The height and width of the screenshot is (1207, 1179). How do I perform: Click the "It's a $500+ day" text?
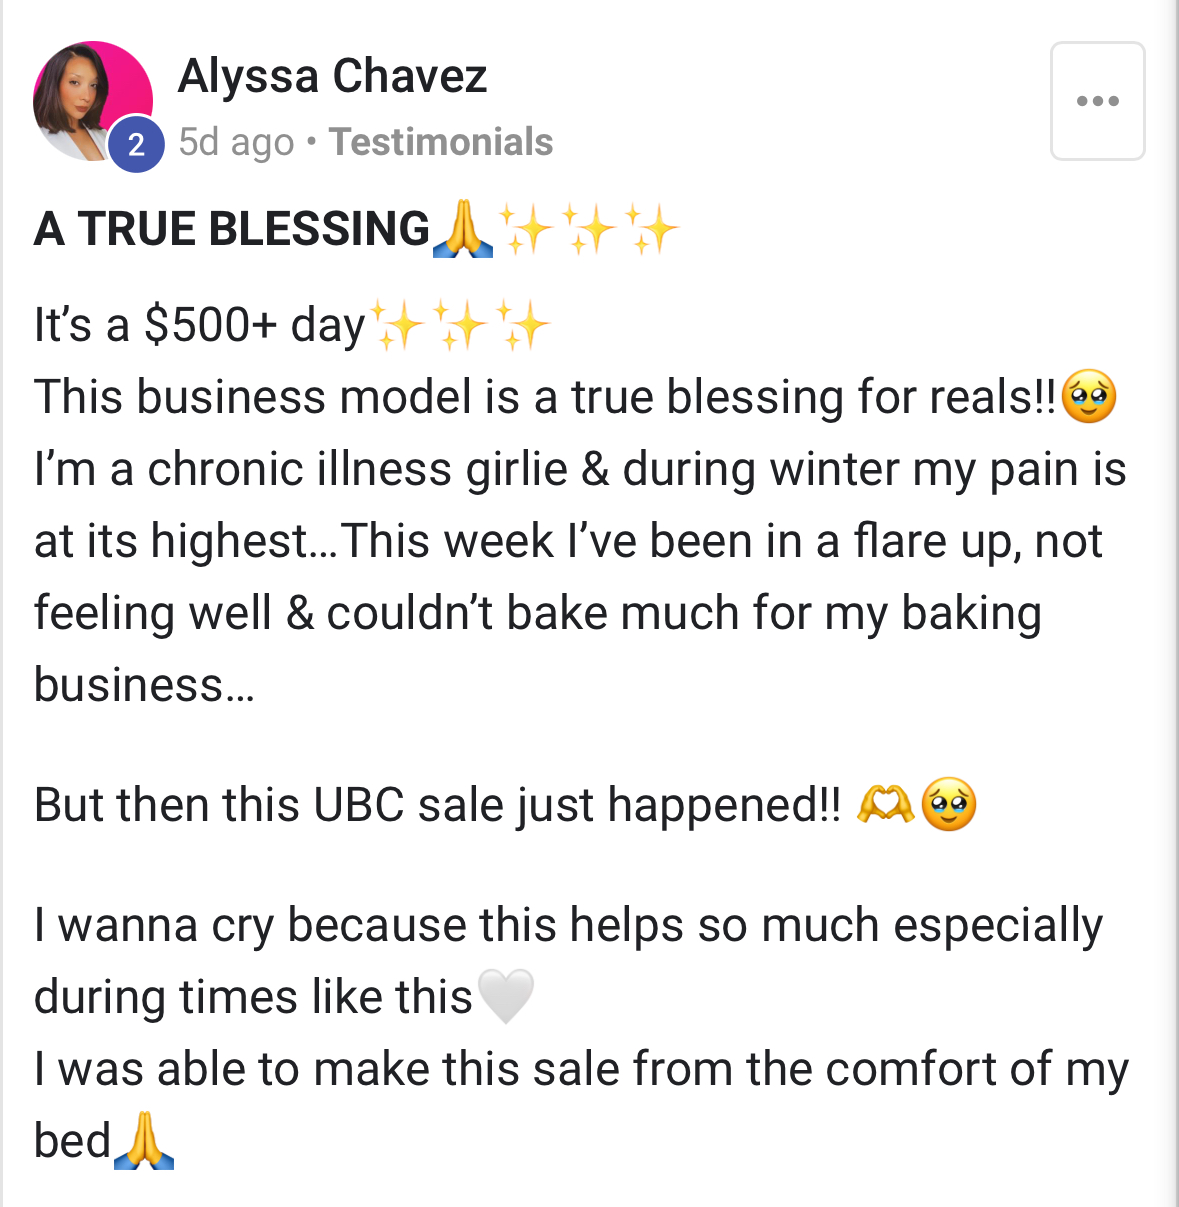click(199, 326)
